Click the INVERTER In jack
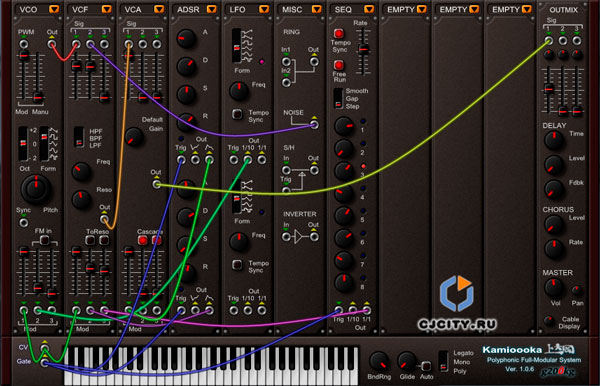This screenshot has height=386, width=600. click(286, 237)
